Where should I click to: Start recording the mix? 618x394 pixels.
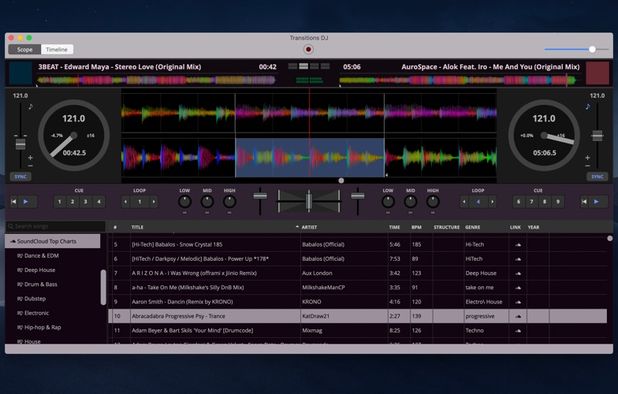(308, 49)
